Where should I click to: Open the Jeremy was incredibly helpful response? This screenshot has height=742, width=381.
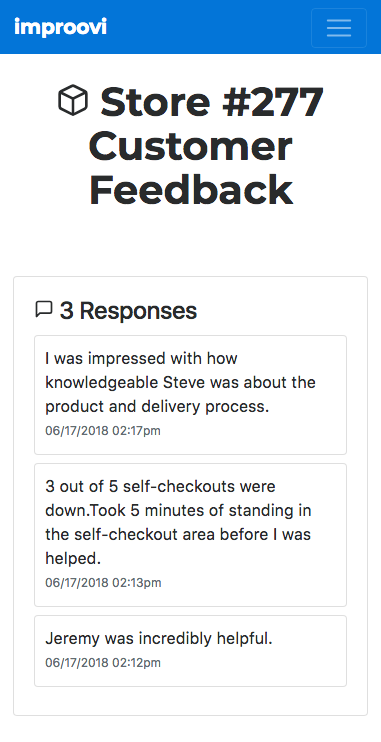point(190,651)
